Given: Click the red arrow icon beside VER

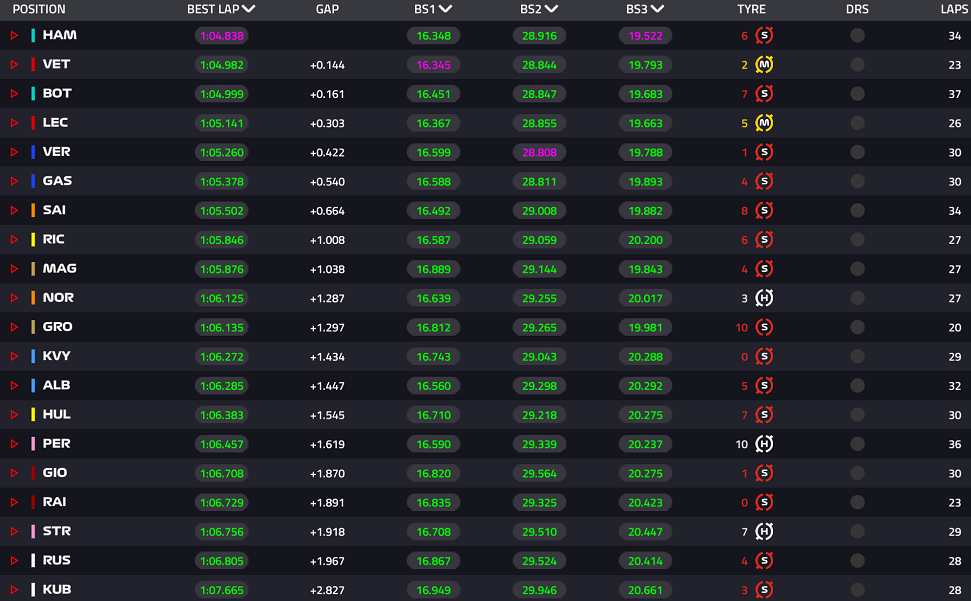Looking at the screenshot, I should click(x=14, y=152).
